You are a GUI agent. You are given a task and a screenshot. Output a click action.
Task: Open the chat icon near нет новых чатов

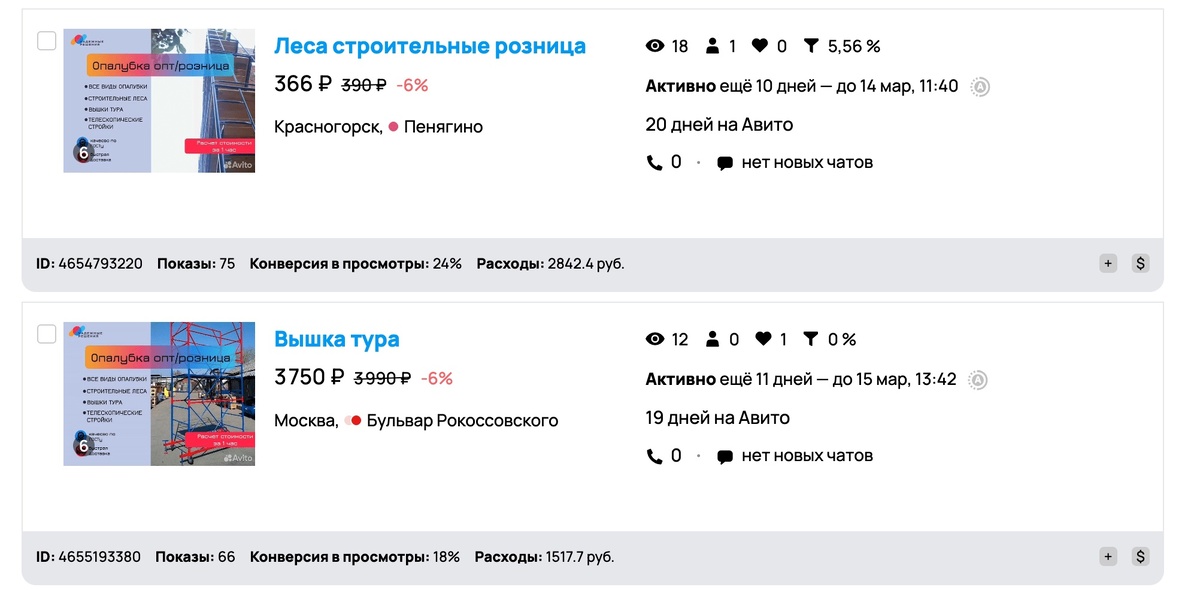(x=724, y=161)
